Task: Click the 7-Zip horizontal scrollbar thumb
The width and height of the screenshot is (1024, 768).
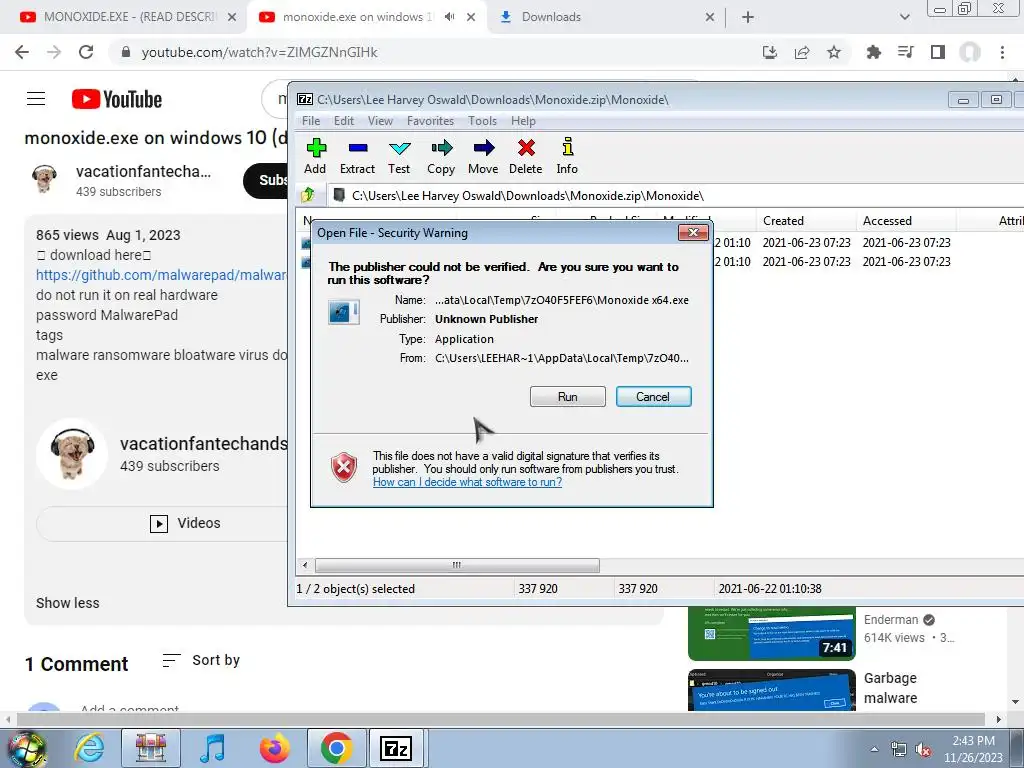Action: [457, 565]
